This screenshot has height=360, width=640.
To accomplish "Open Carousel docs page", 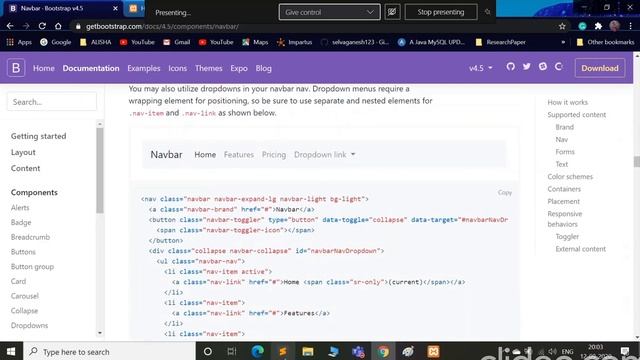I will coord(25,296).
